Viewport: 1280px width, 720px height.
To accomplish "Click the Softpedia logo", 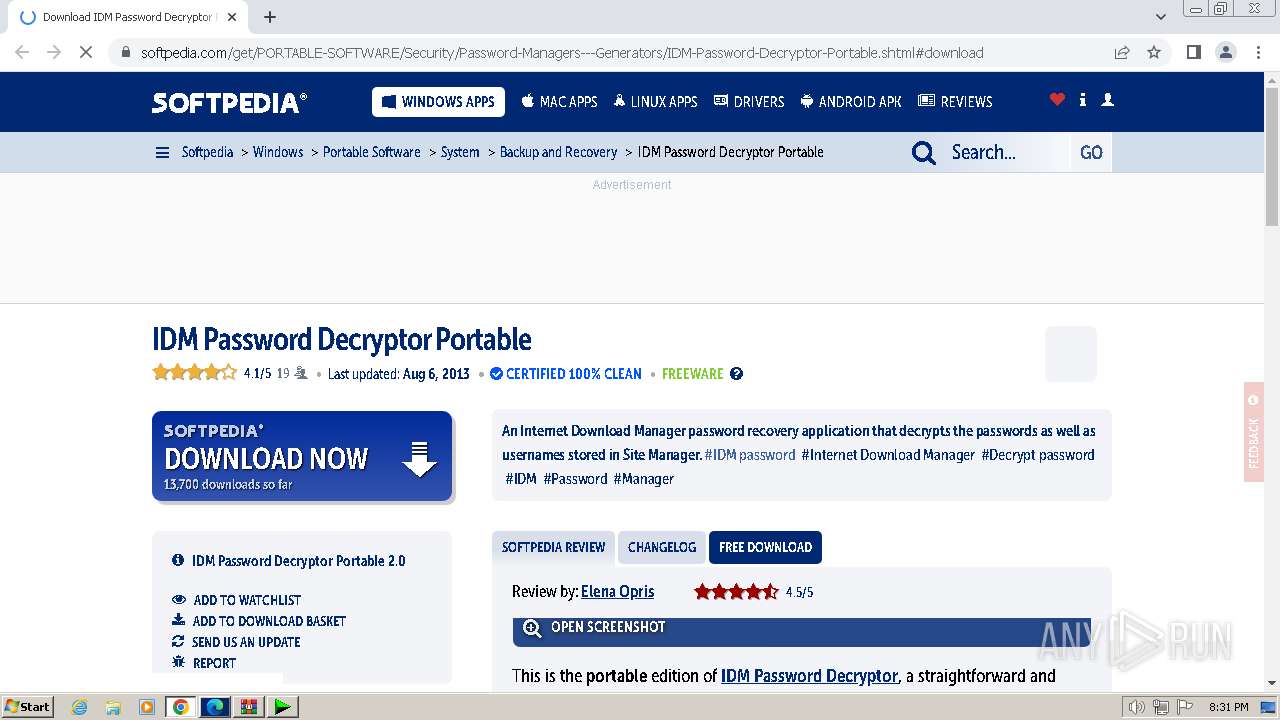I will point(229,102).
